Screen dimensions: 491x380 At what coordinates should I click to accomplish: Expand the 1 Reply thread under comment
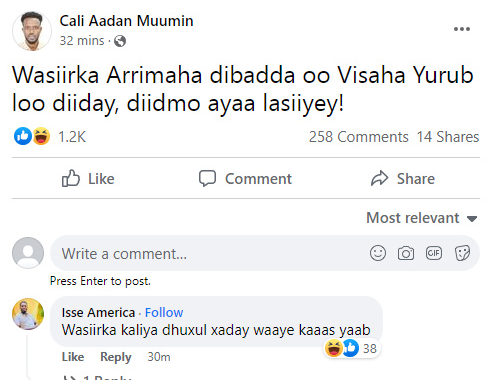[x=100, y=378]
